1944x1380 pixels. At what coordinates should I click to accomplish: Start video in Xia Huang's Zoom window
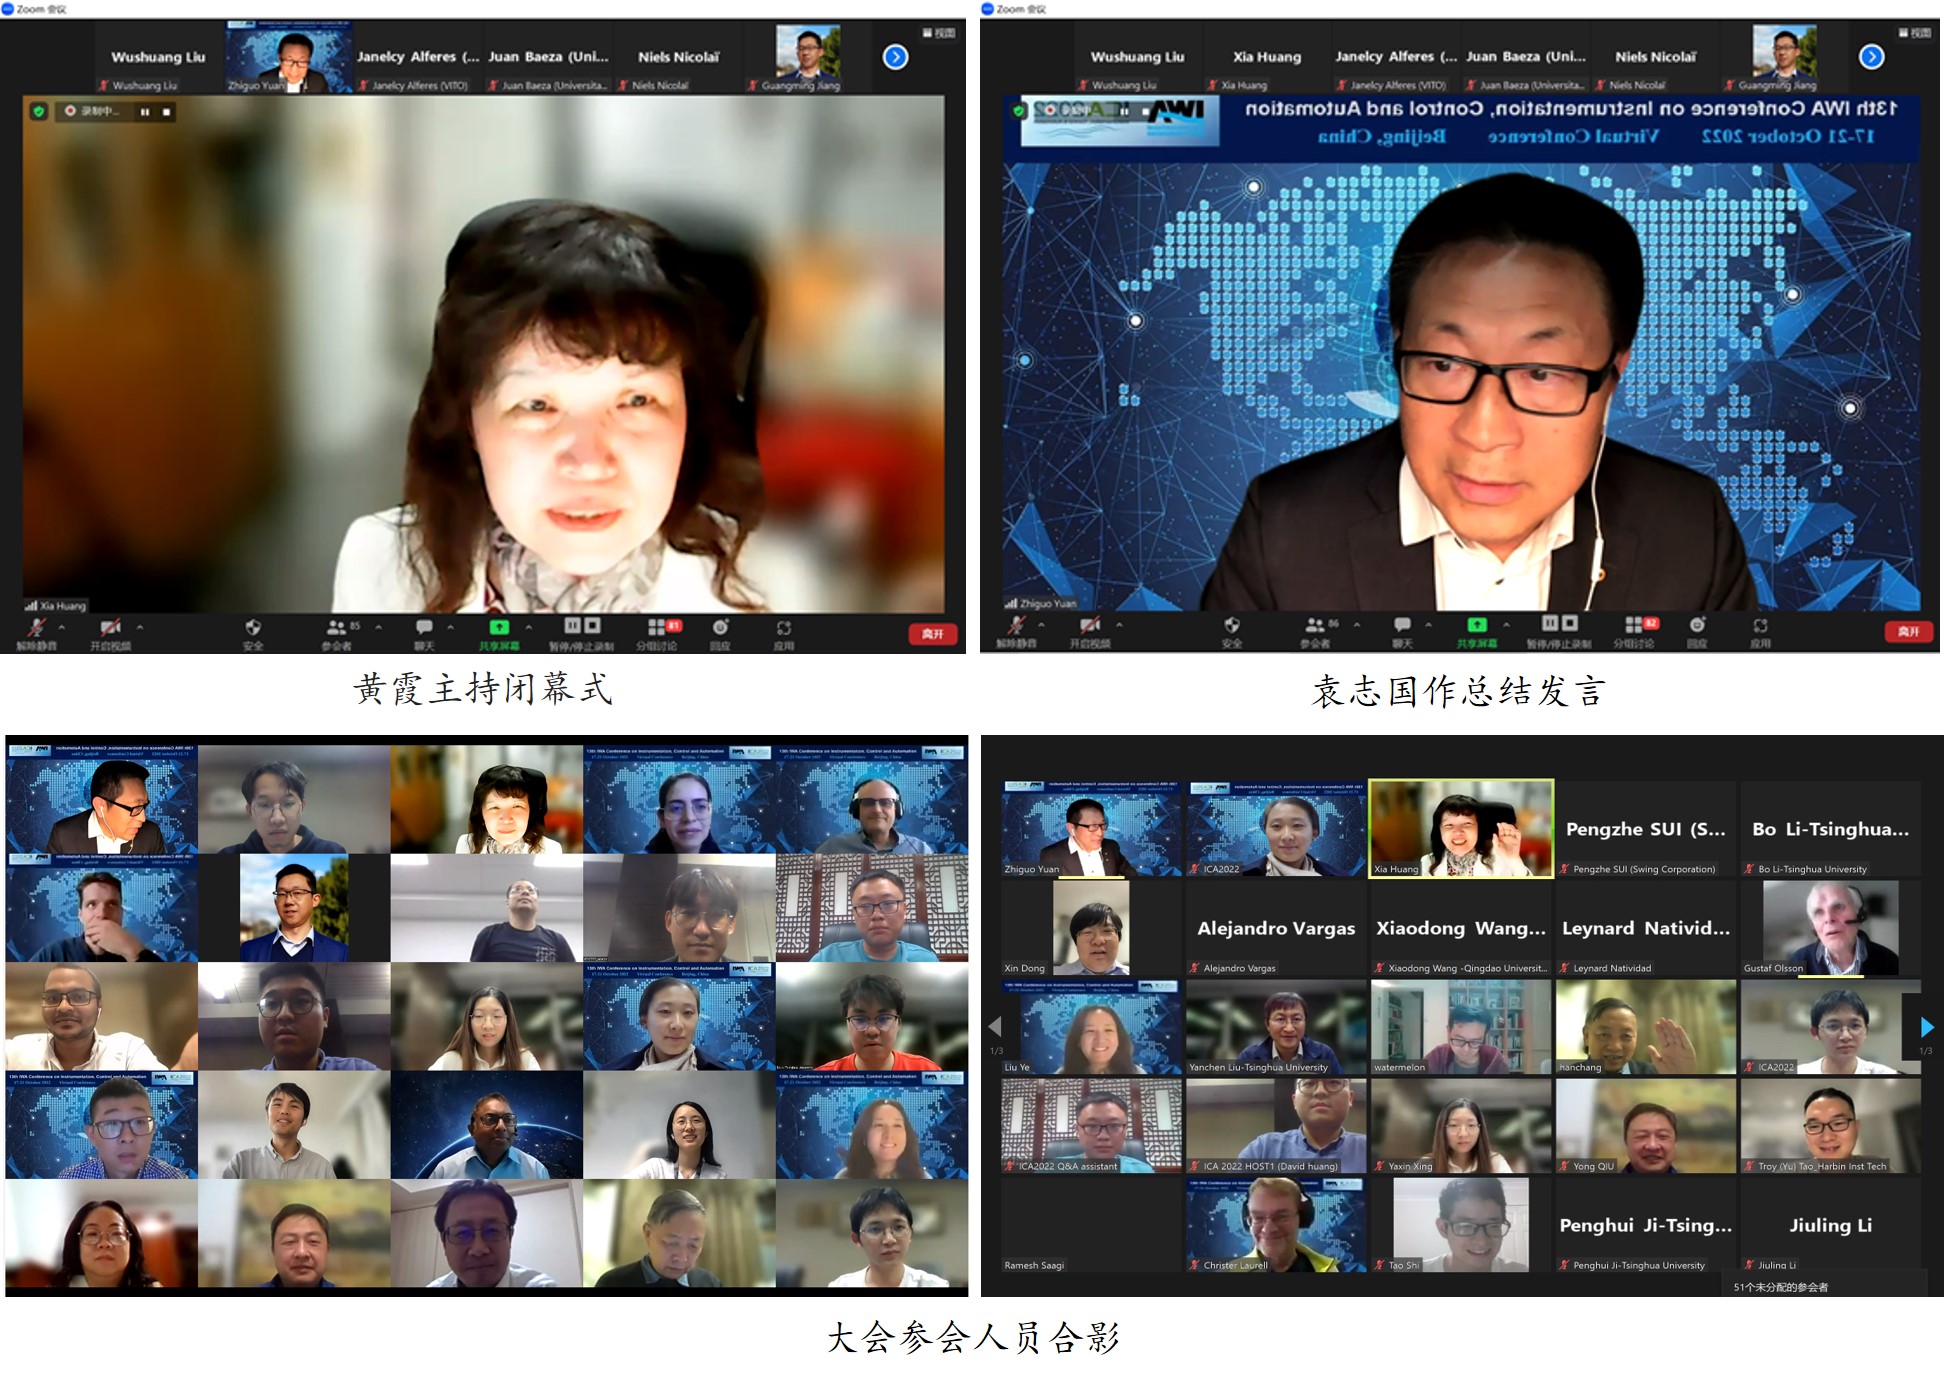(110, 628)
